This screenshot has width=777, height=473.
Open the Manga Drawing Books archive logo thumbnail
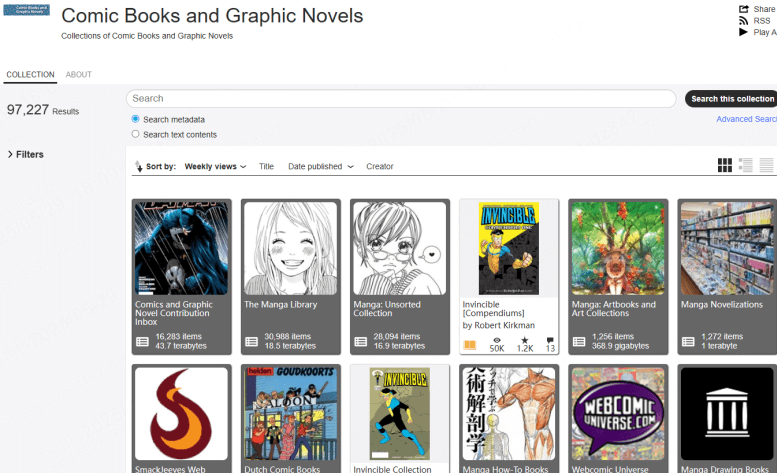[x=727, y=414]
